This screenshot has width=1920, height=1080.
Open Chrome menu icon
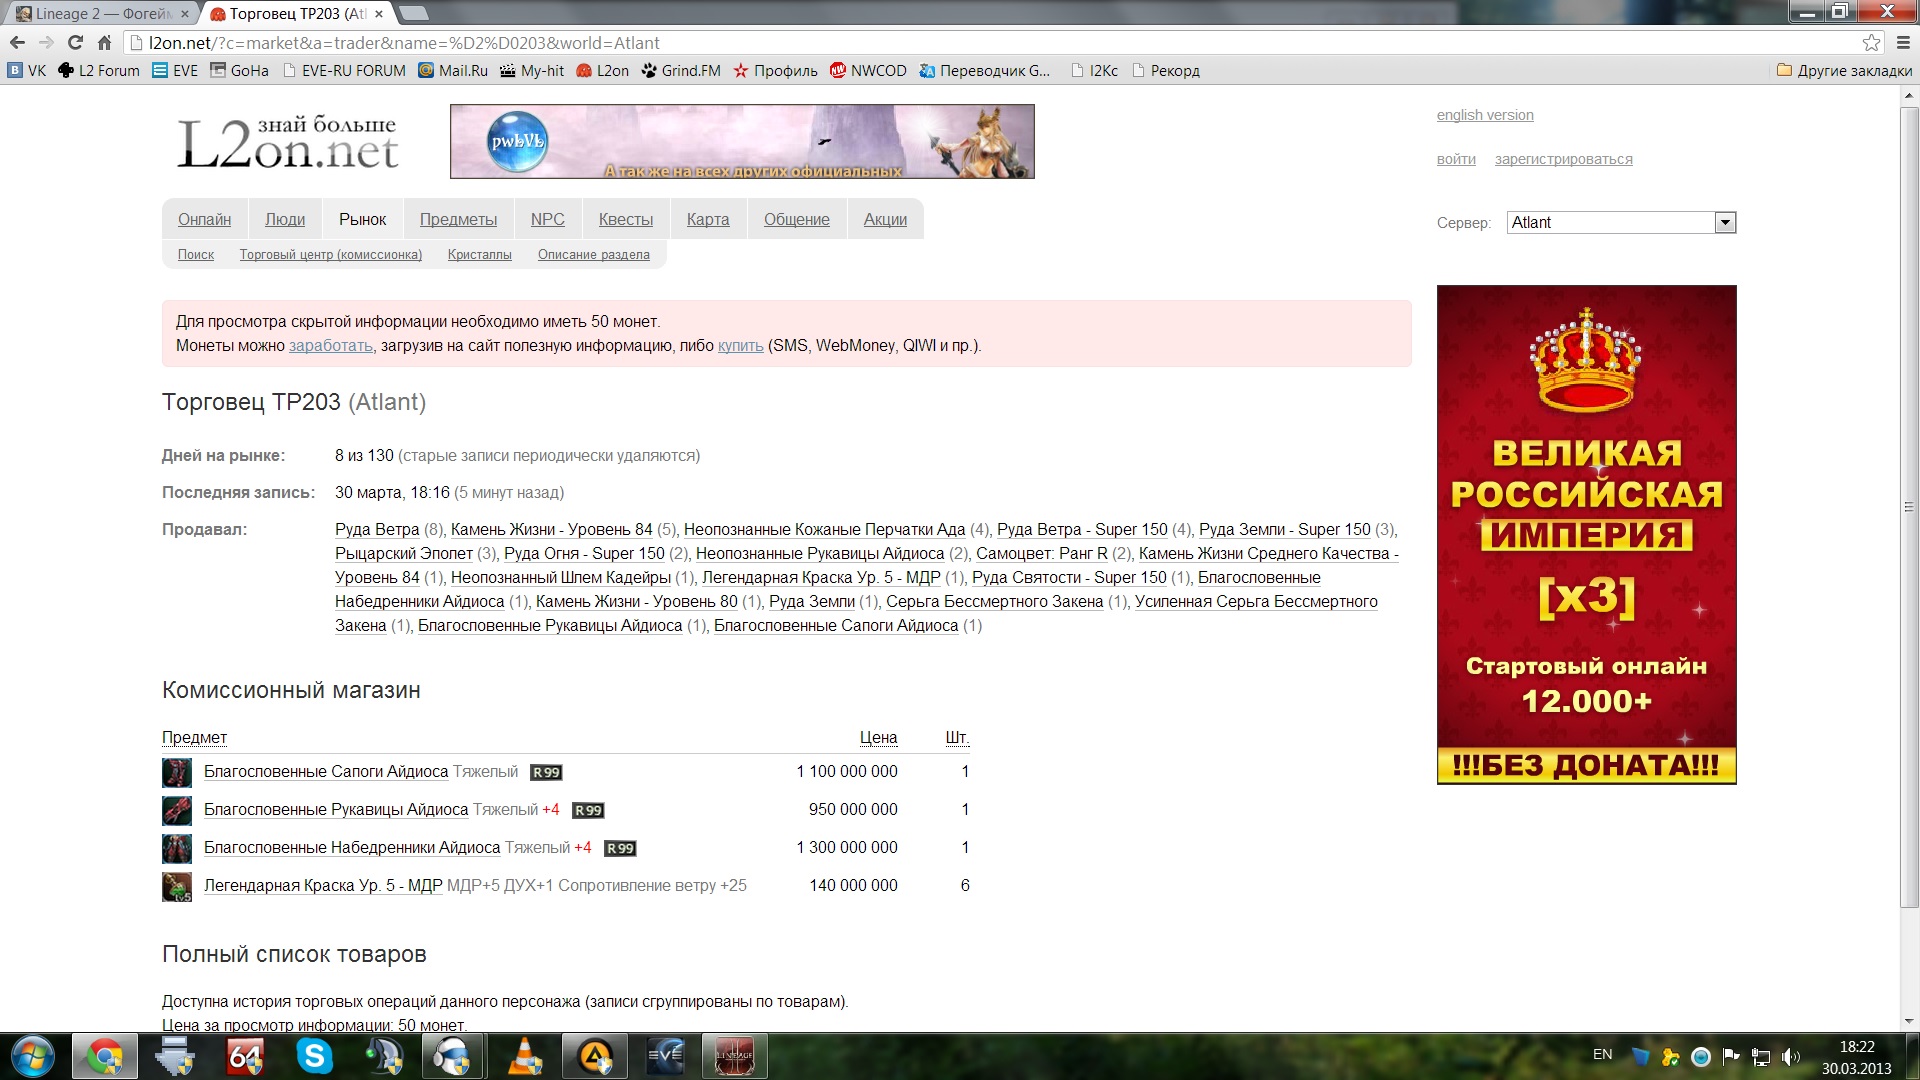pos(1903,42)
